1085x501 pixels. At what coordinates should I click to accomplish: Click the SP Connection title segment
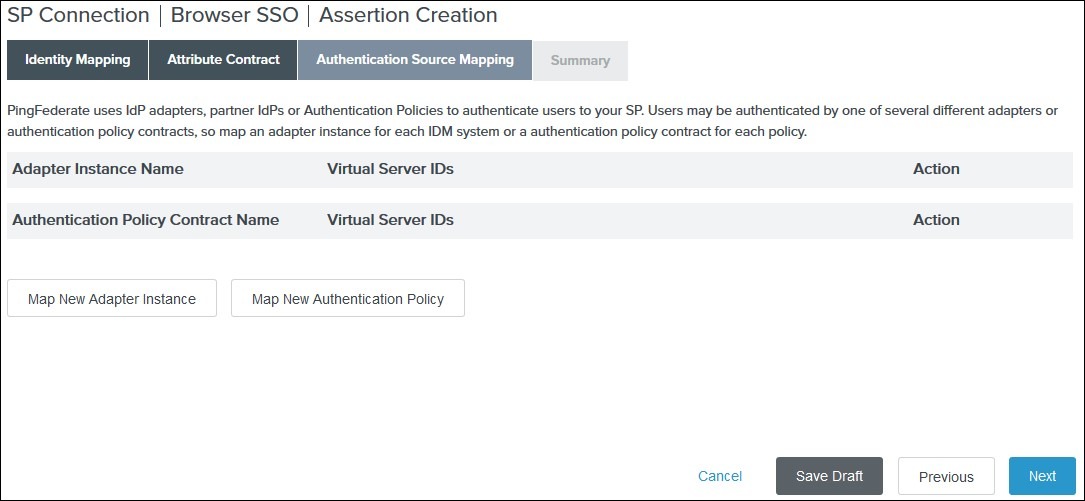click(x=78, y=16)
